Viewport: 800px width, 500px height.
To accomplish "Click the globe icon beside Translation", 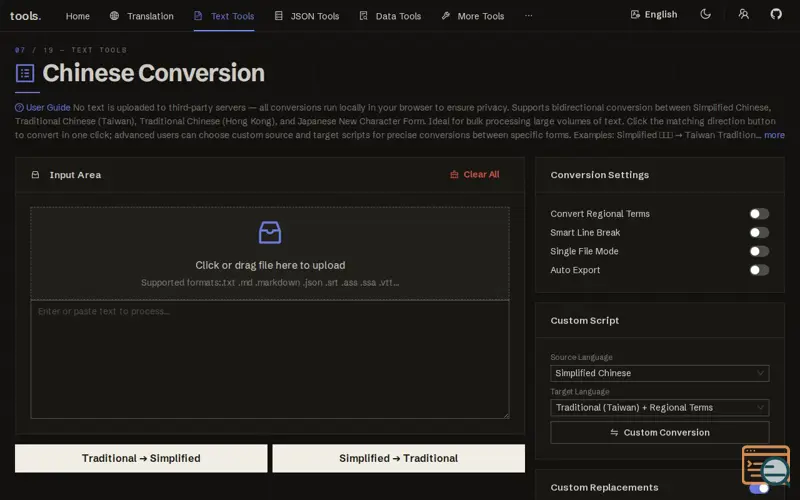I will coord(114,16).
